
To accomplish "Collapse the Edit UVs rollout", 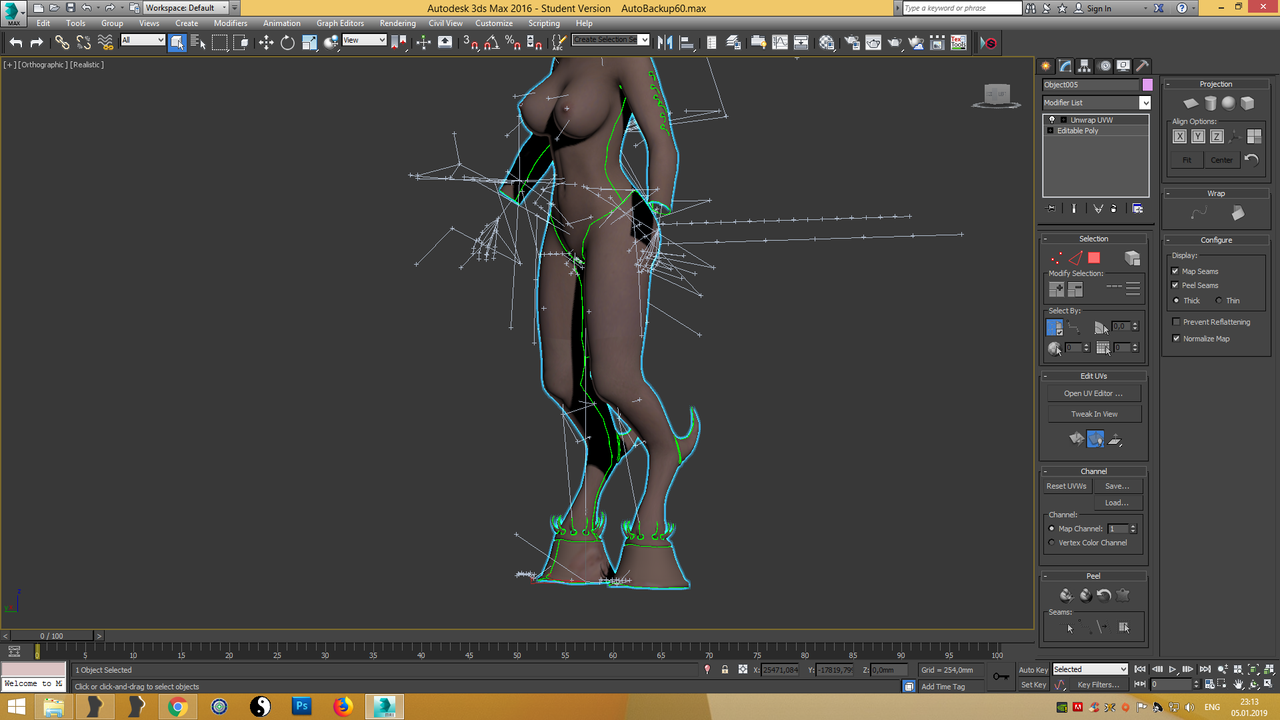I will coord(1094,376).
